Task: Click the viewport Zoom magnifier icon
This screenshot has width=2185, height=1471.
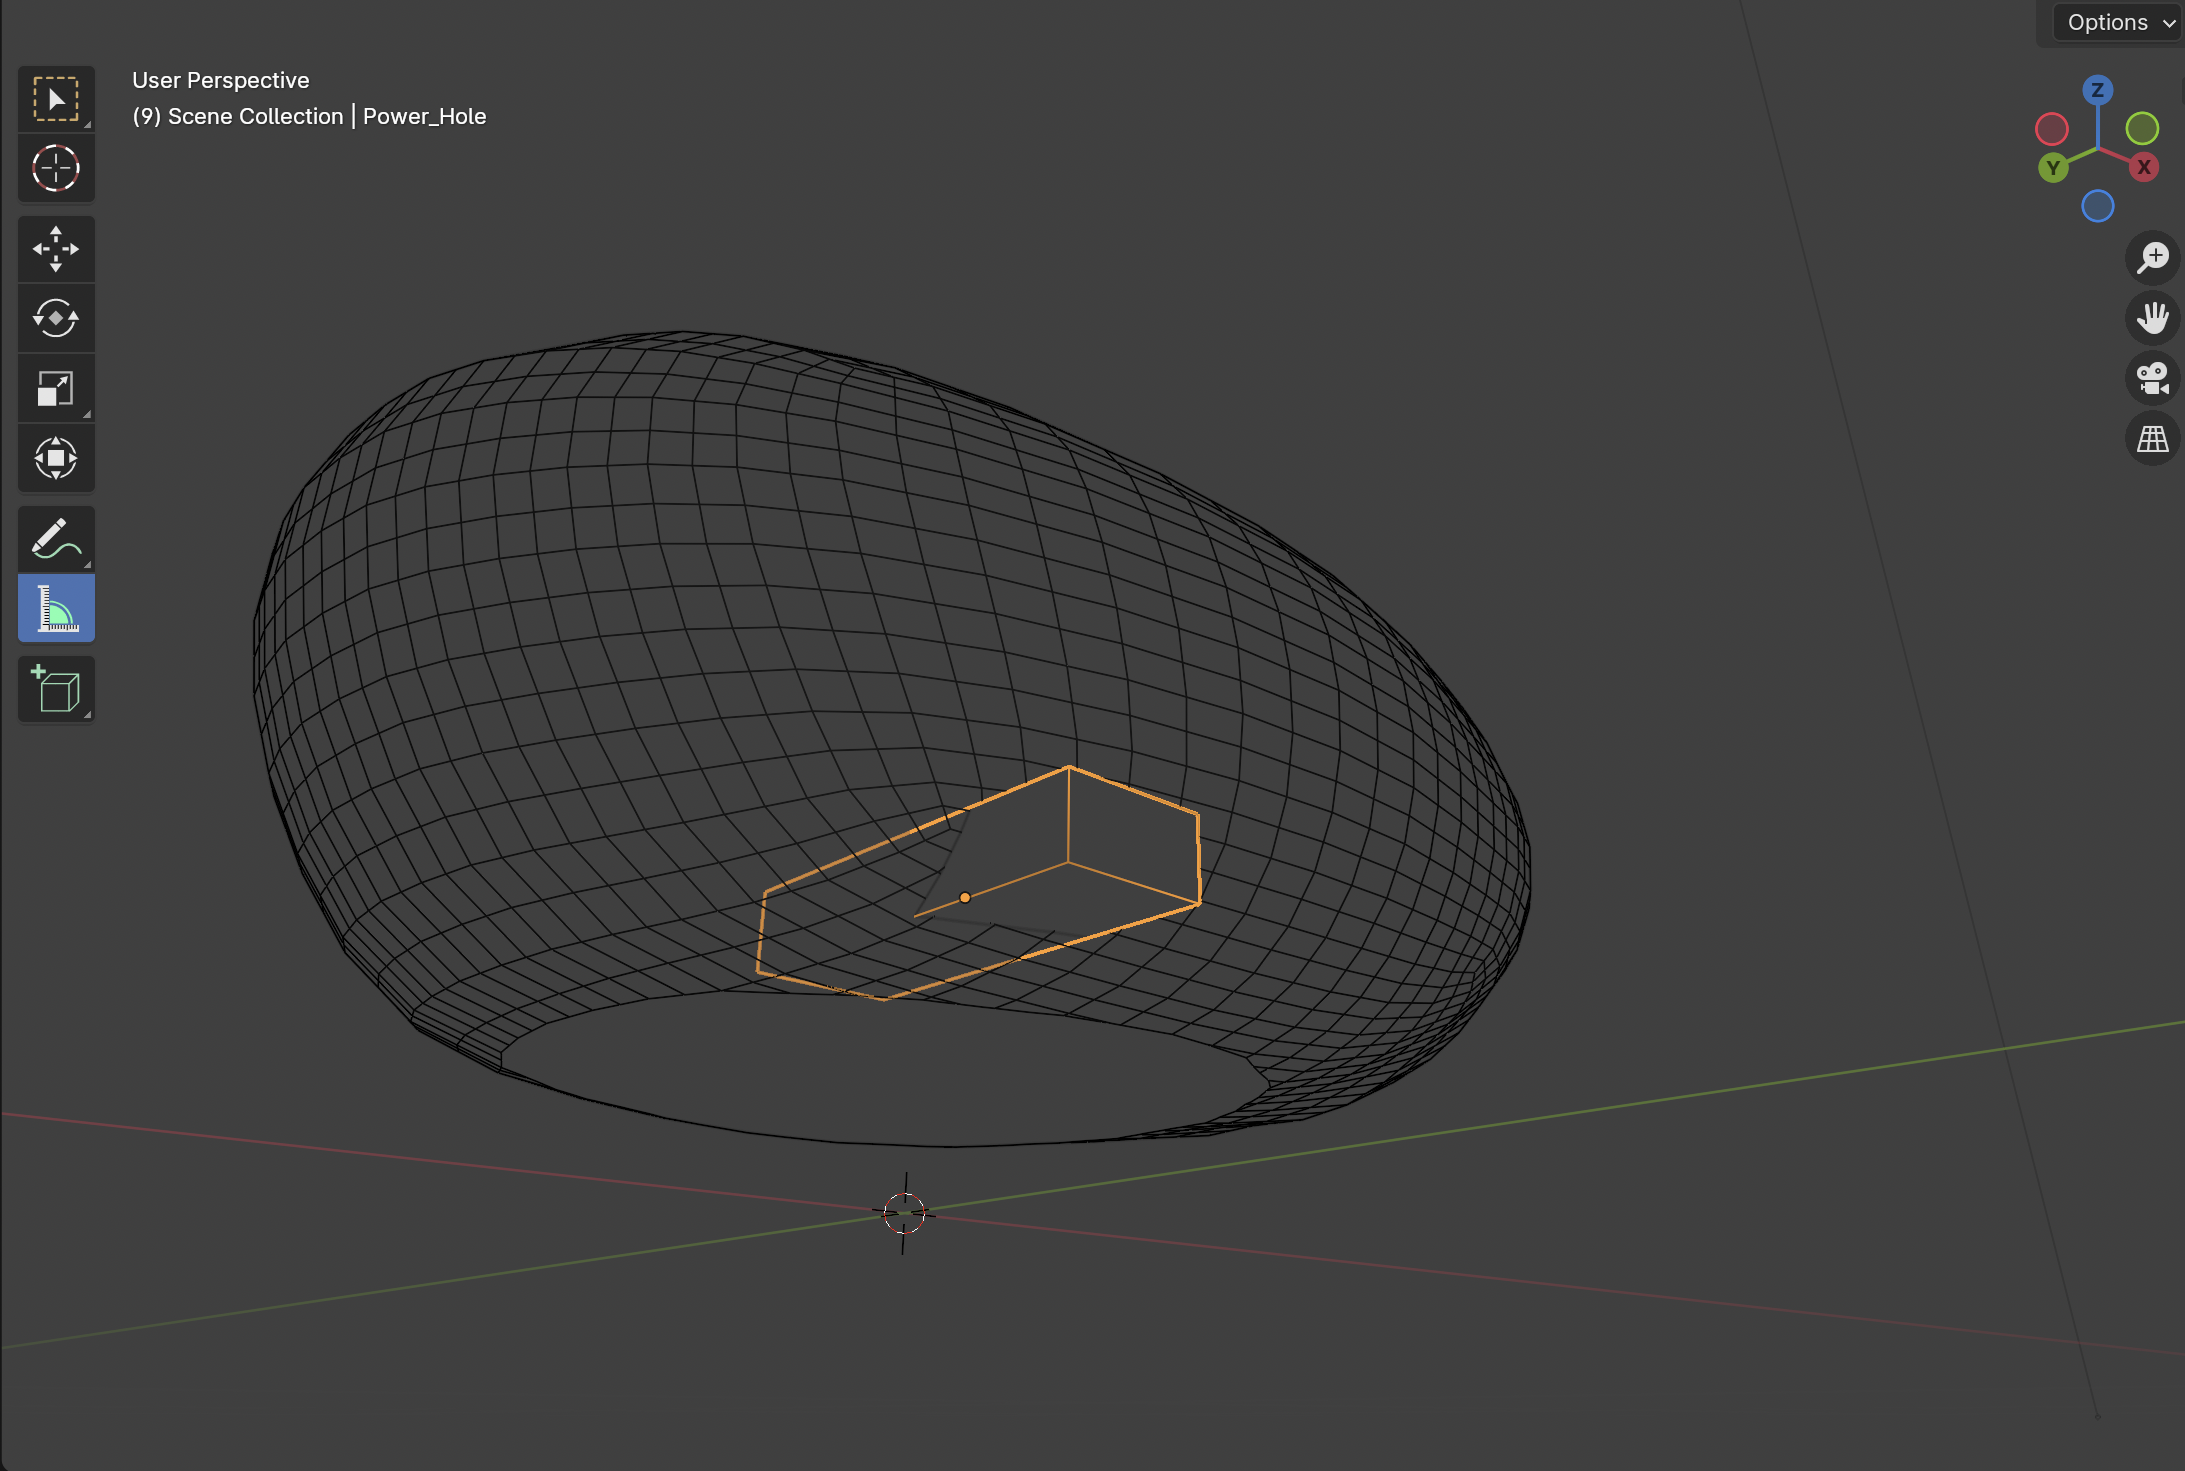Action: coord(2152,258)
